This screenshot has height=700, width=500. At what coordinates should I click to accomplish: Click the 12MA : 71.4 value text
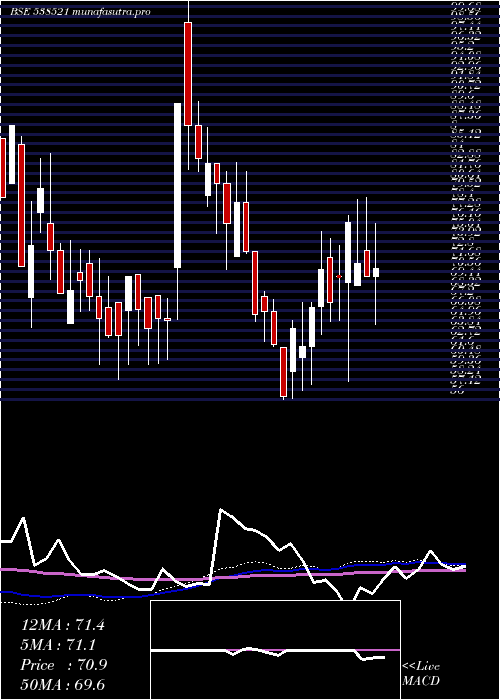[x=62, y=625]
